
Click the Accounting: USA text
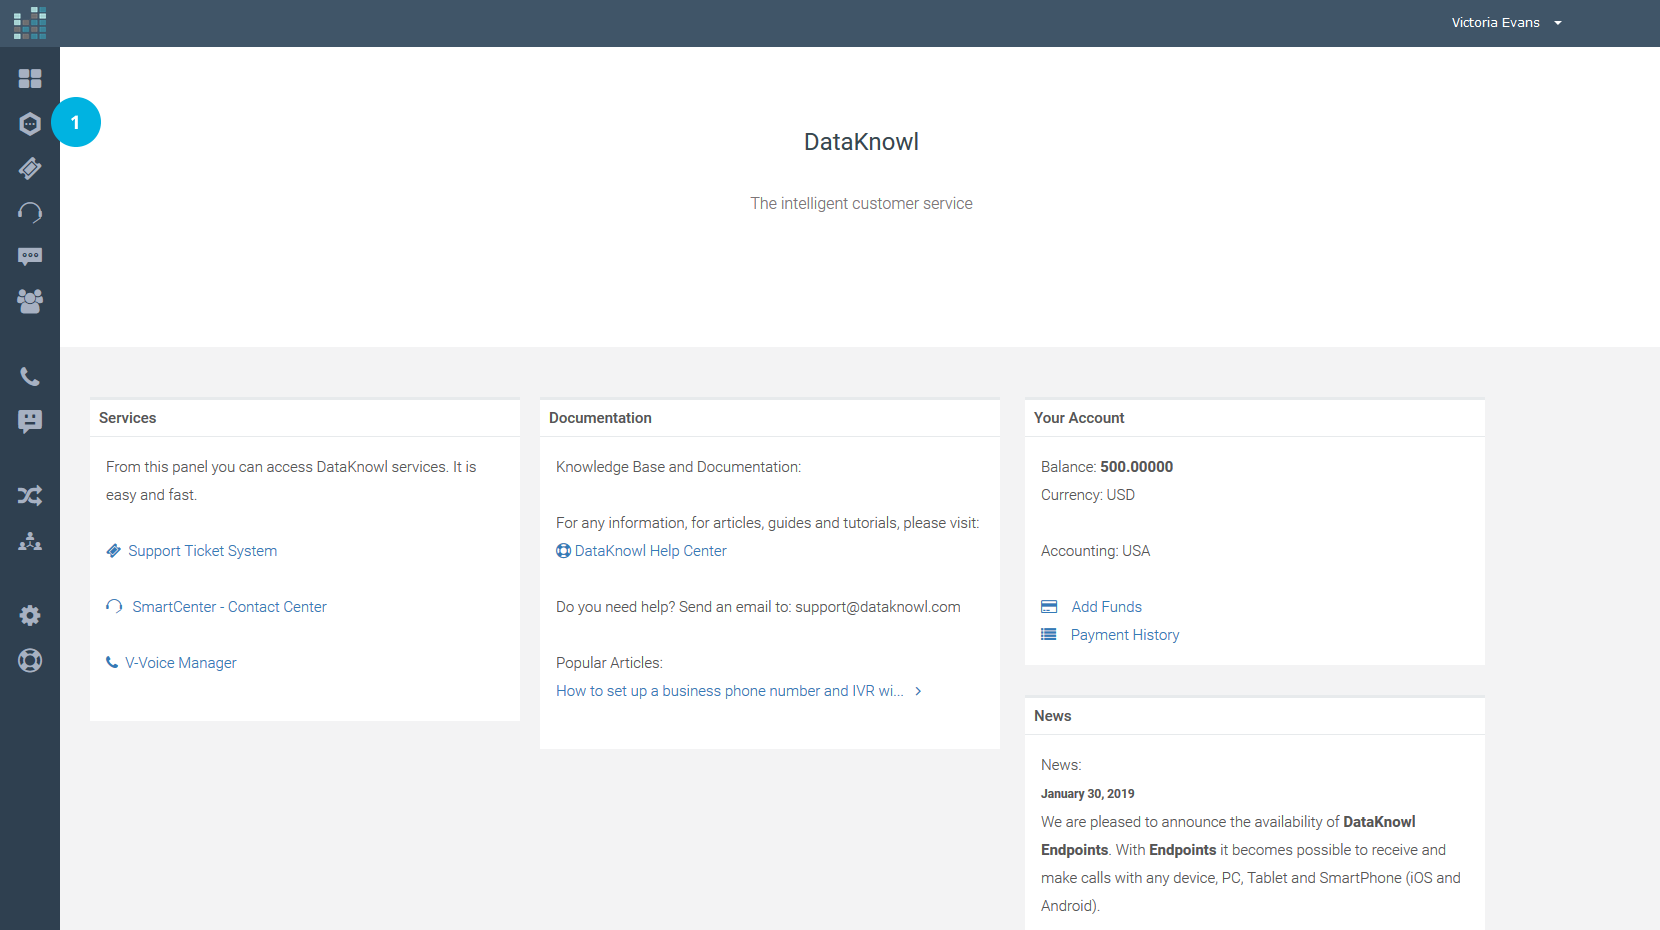point(1096,551)
